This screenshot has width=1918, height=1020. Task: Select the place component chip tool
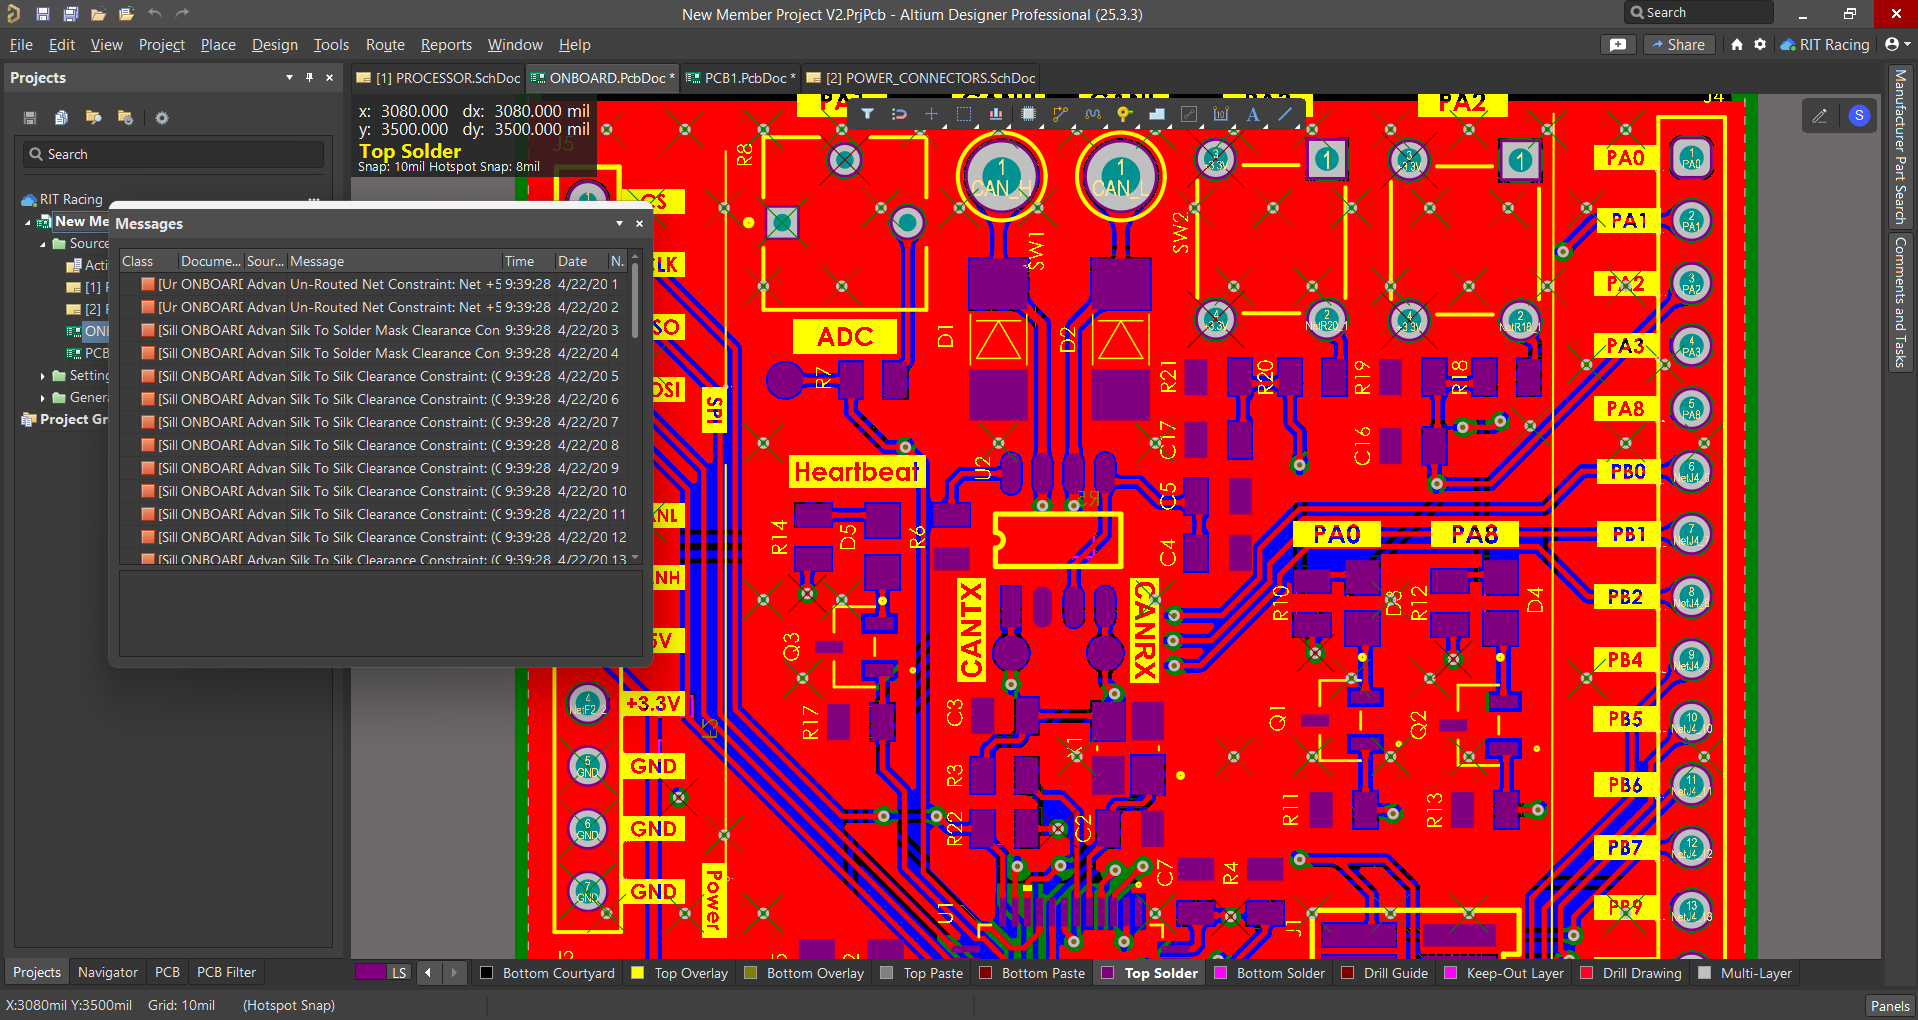(1028, 114)
